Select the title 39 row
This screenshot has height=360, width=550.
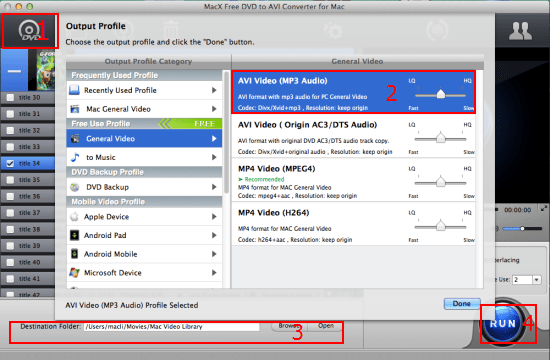[x=28, y=246]
